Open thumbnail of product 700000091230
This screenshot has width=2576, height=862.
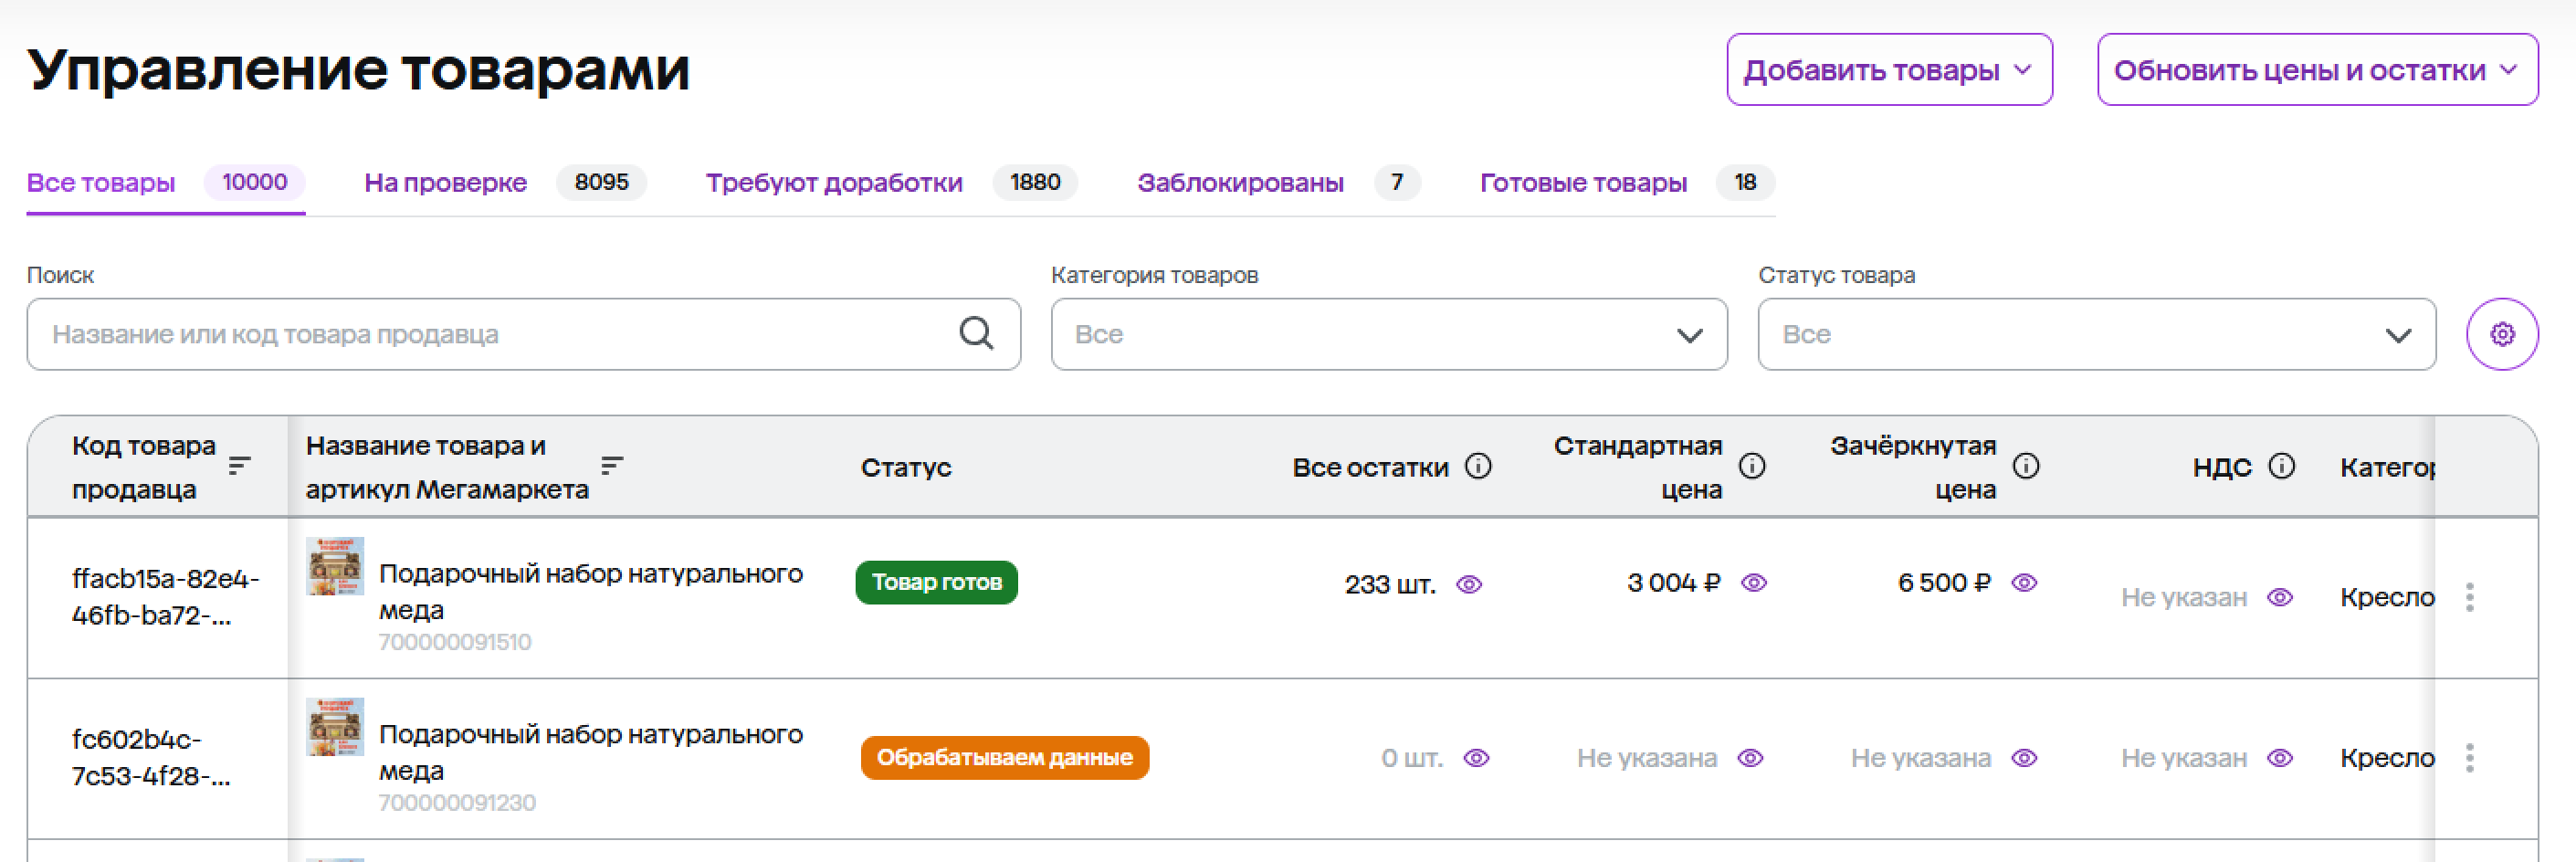[335, 727]
